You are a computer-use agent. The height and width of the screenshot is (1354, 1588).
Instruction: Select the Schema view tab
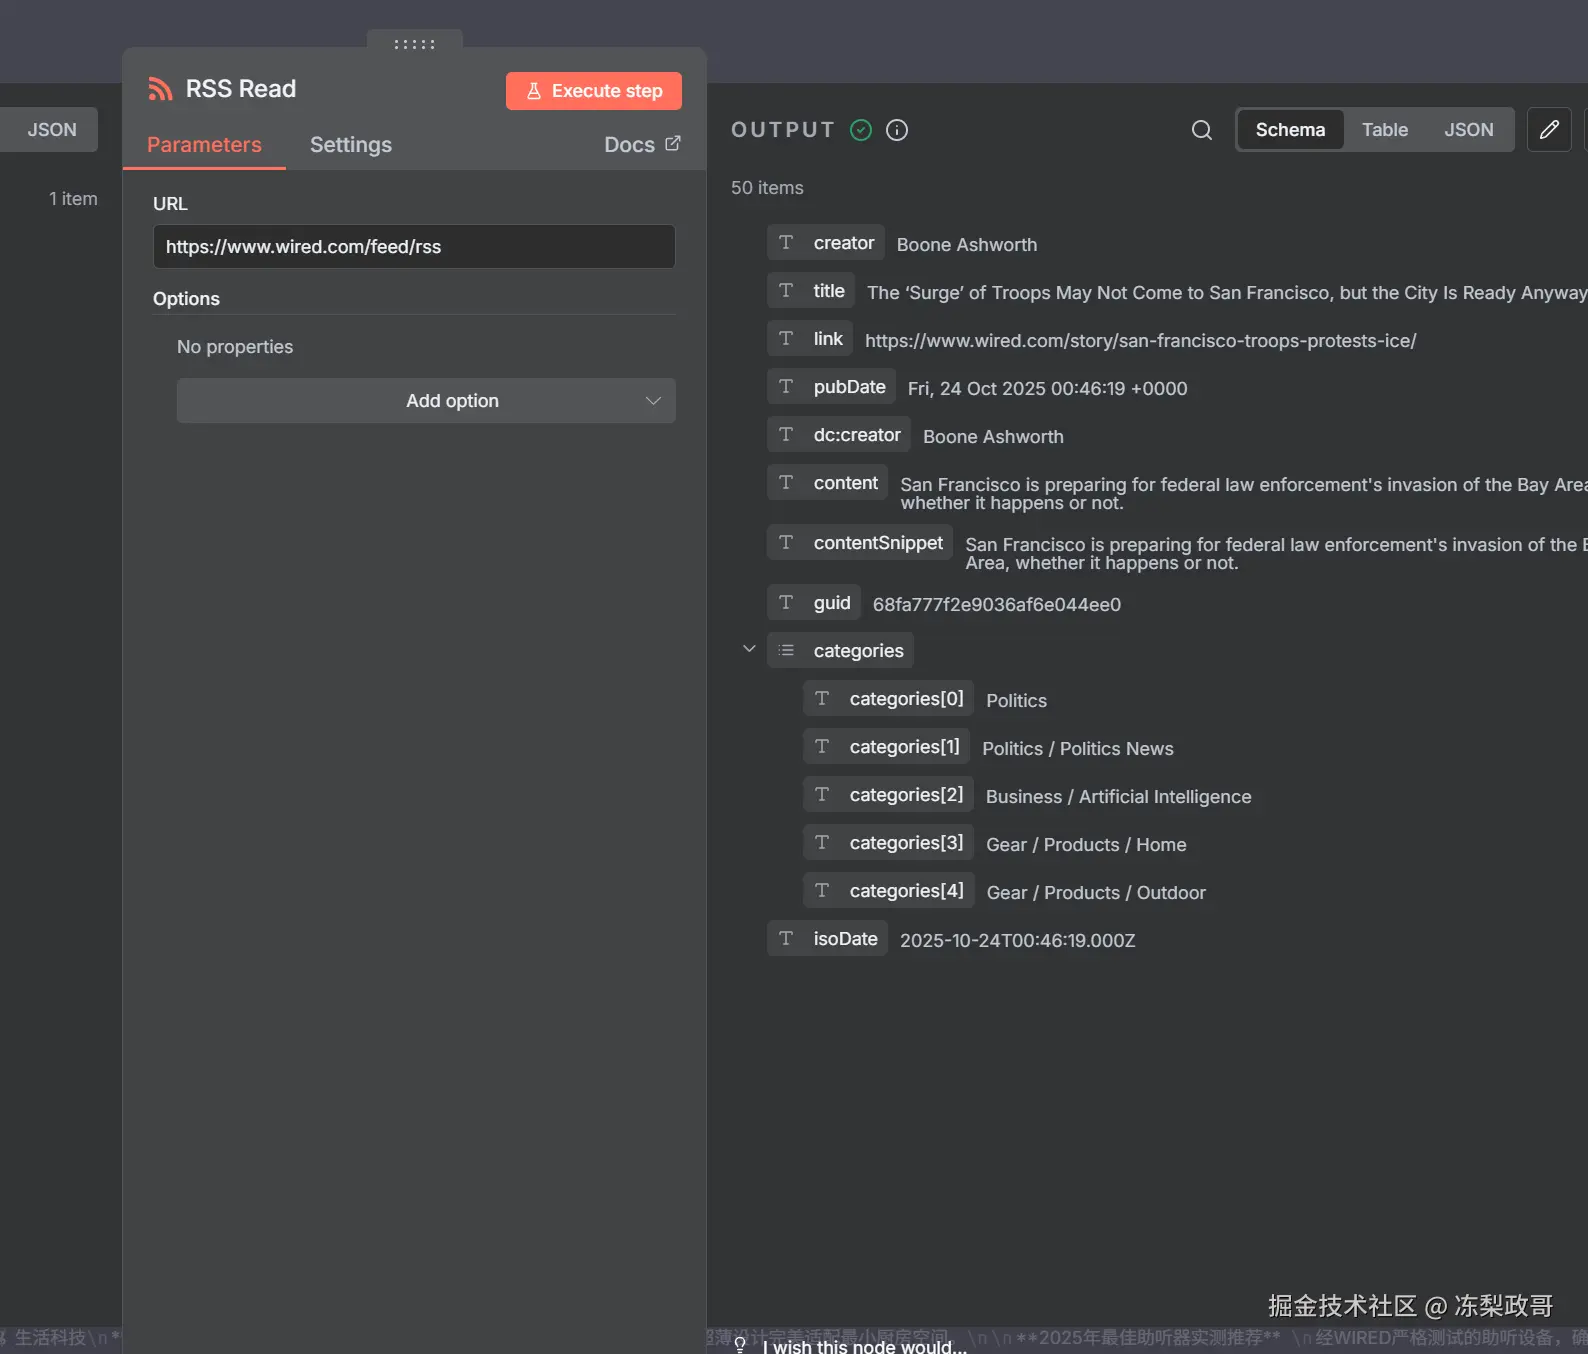tap(1290, 130)
